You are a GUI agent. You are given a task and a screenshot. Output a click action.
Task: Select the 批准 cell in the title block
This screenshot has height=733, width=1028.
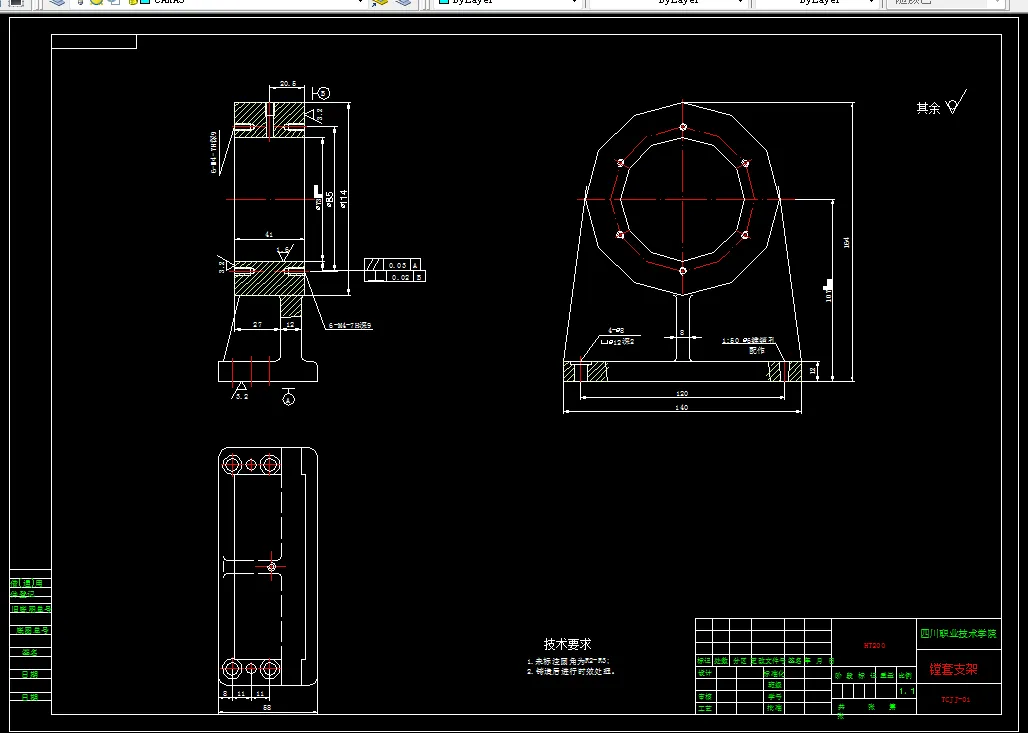pyautogui.click(x=774, y=709)
